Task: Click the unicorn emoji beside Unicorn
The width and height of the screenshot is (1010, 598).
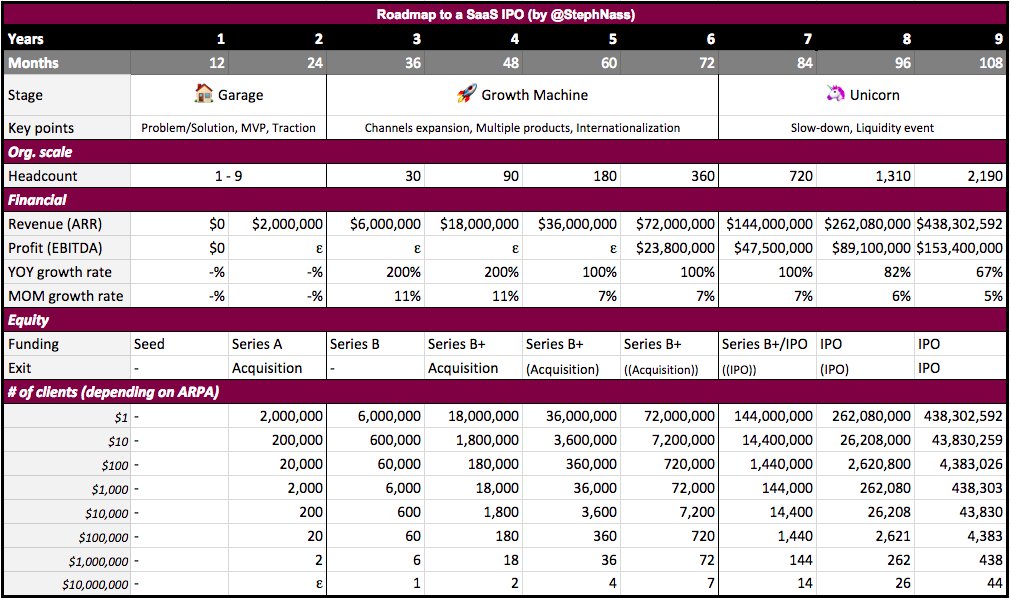Action: 835,94
